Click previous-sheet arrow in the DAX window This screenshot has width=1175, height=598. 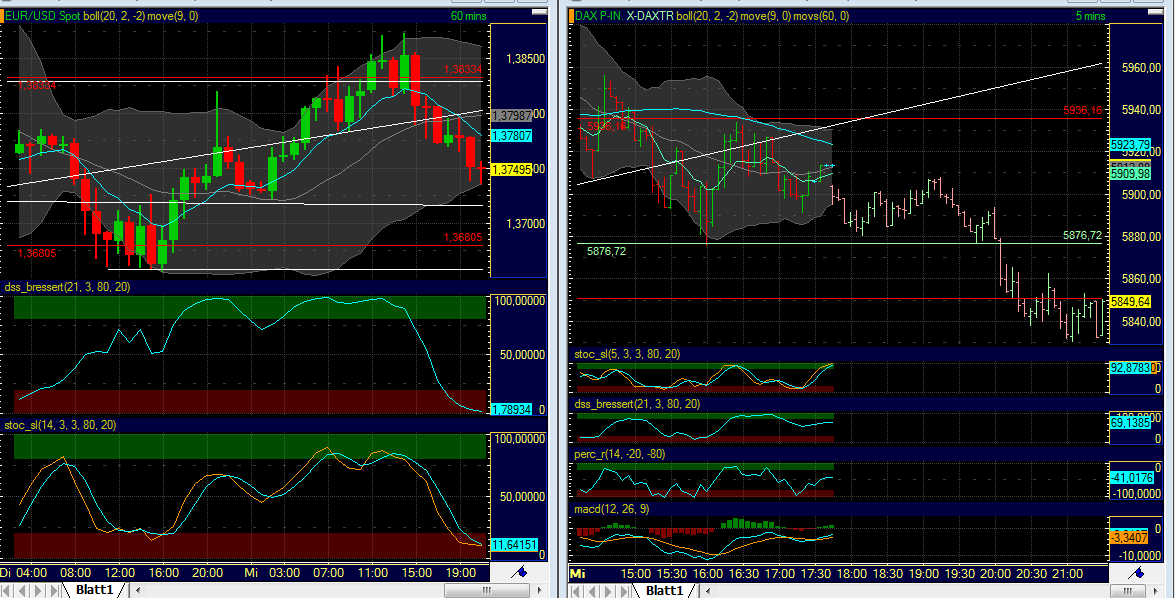tap(595, 590)
